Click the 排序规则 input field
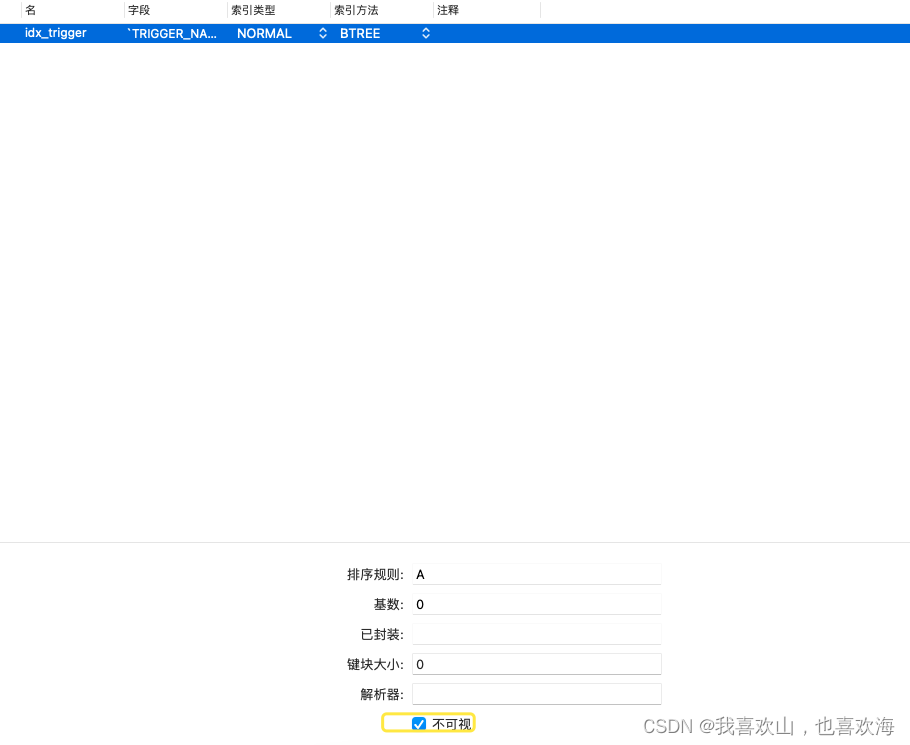 tap(537, 574)
